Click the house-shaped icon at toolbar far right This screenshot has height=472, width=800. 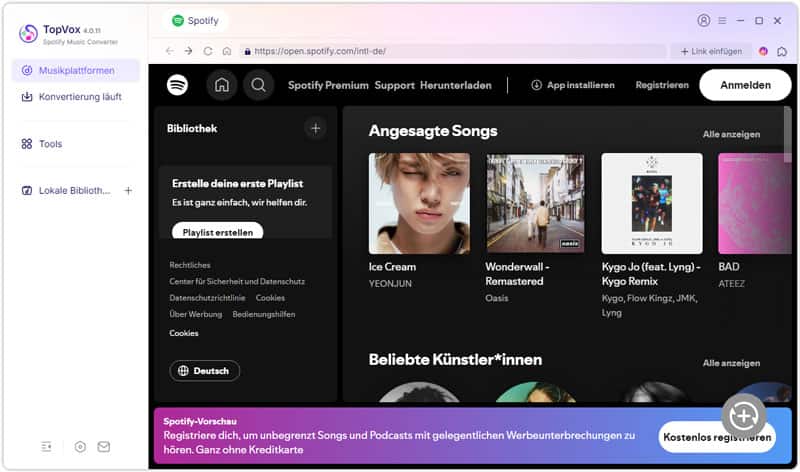(782, 51)
